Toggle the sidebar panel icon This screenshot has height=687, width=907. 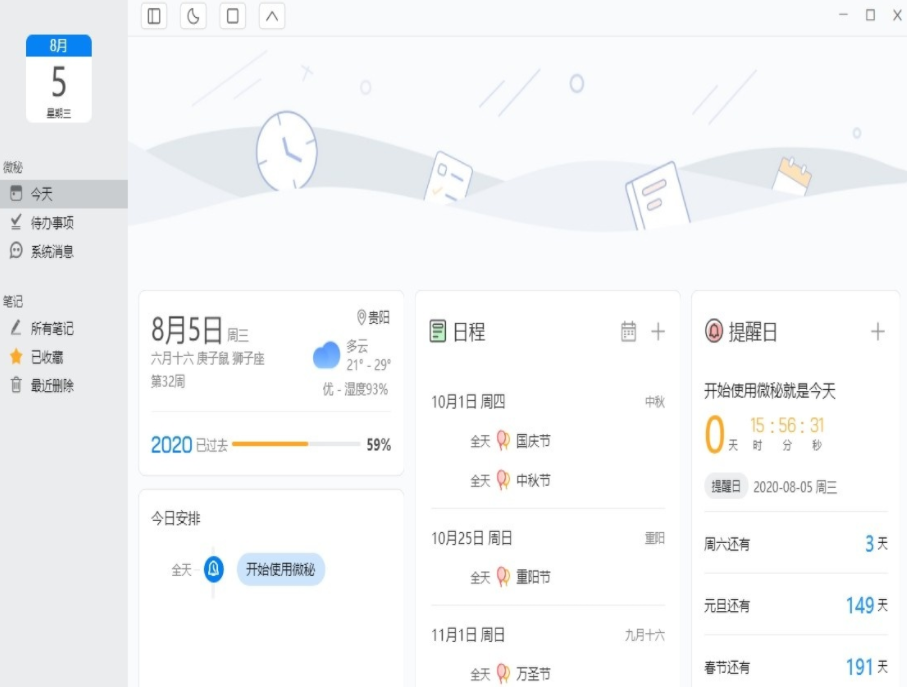click(x=154, y=16)
